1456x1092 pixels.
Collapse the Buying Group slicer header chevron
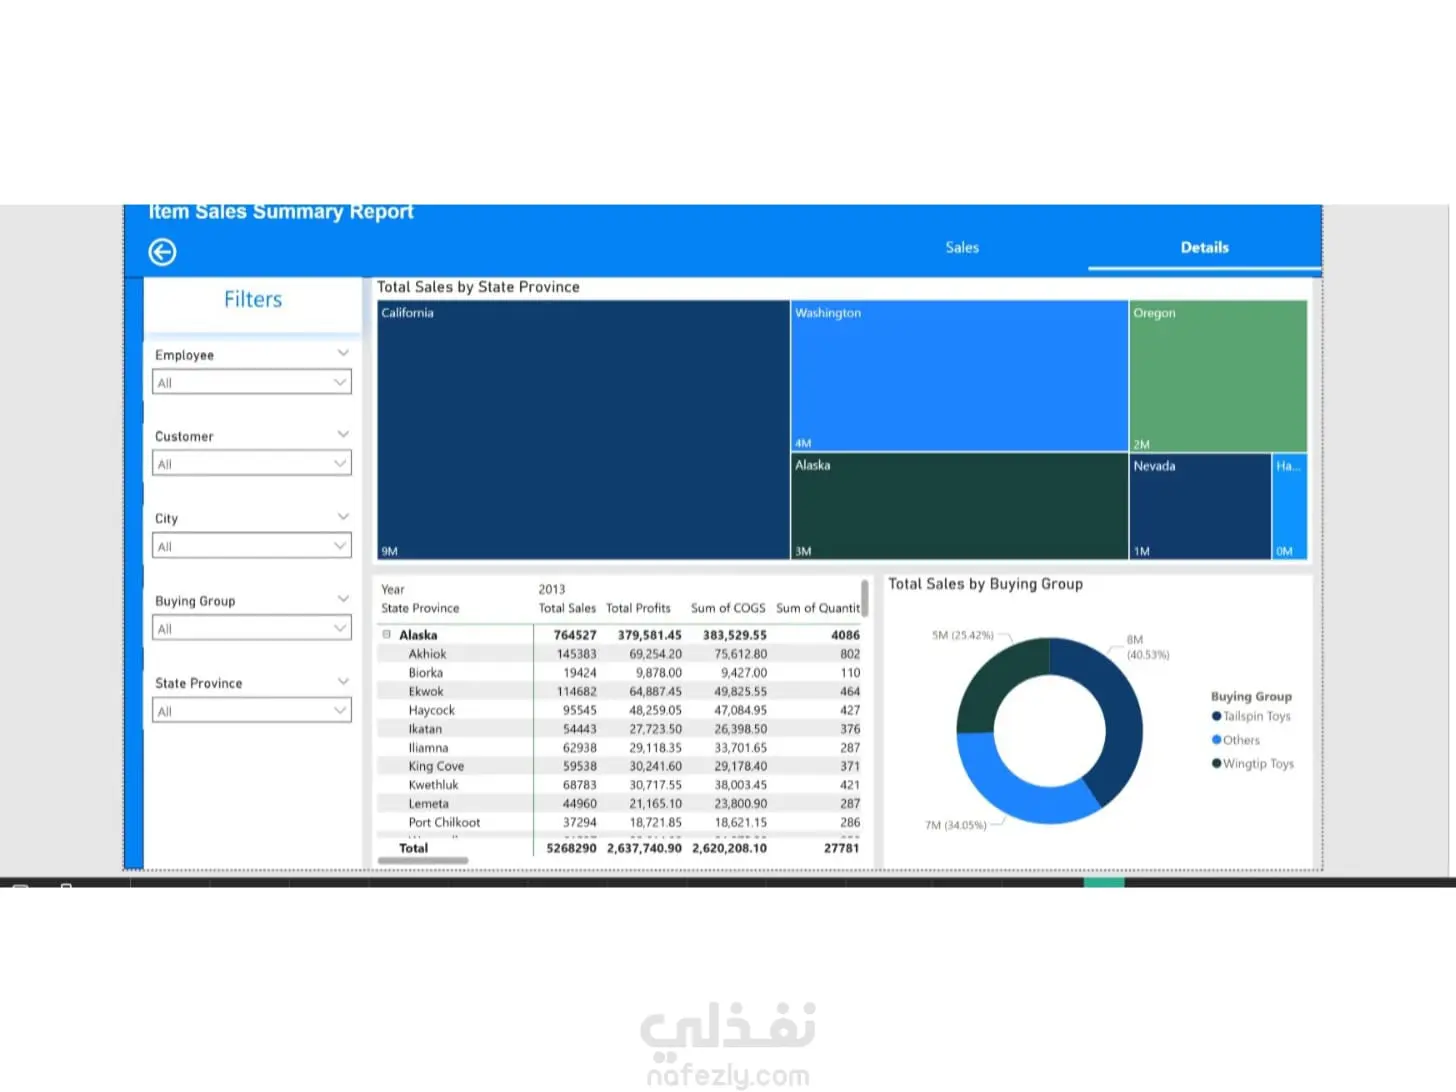click(x=343, y=599)
